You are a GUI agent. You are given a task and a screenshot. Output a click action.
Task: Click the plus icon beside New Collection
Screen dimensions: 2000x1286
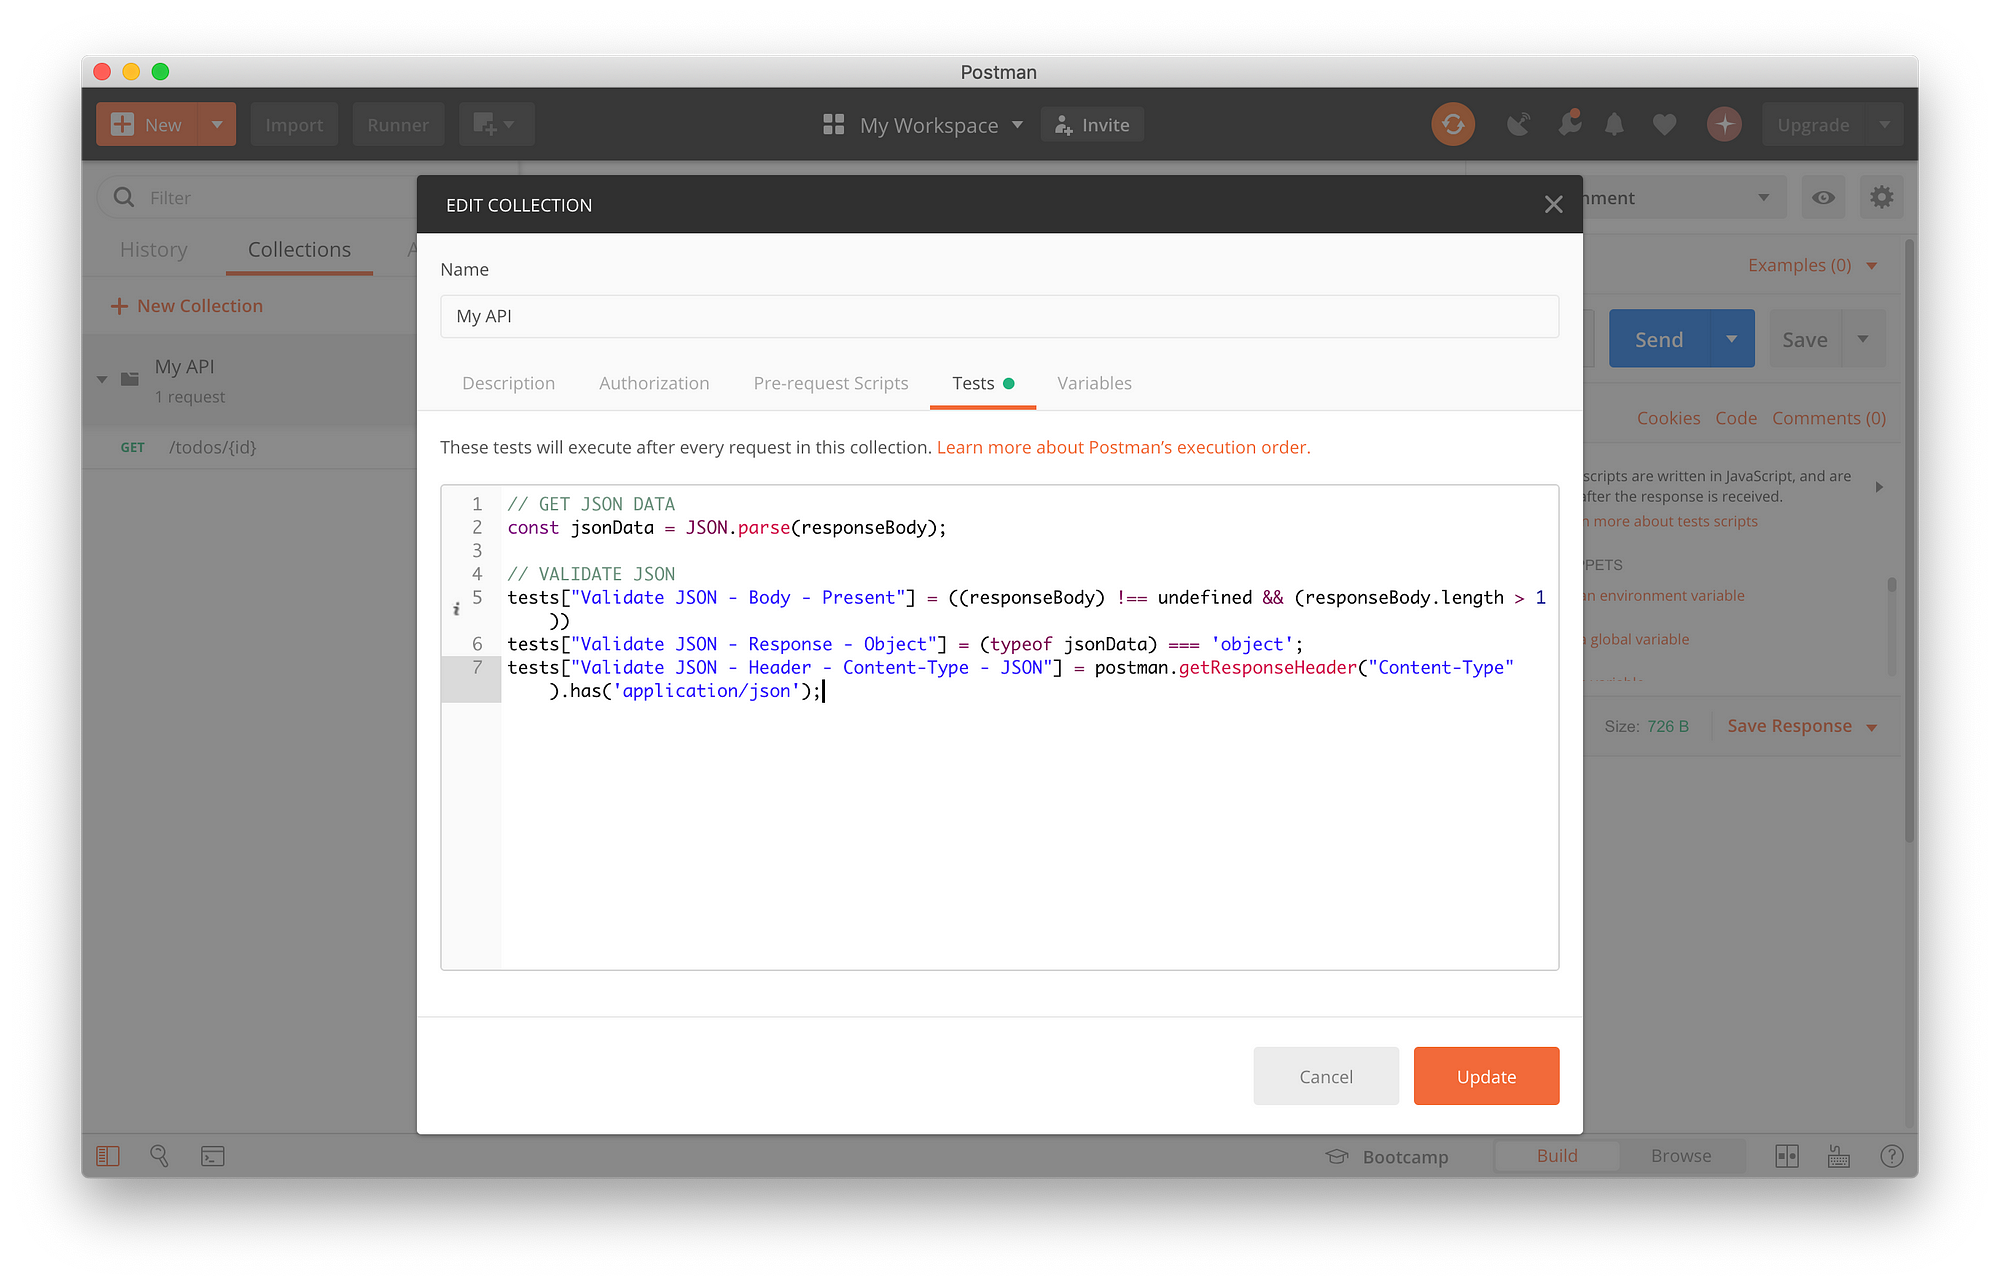click(x=119, y=306)
